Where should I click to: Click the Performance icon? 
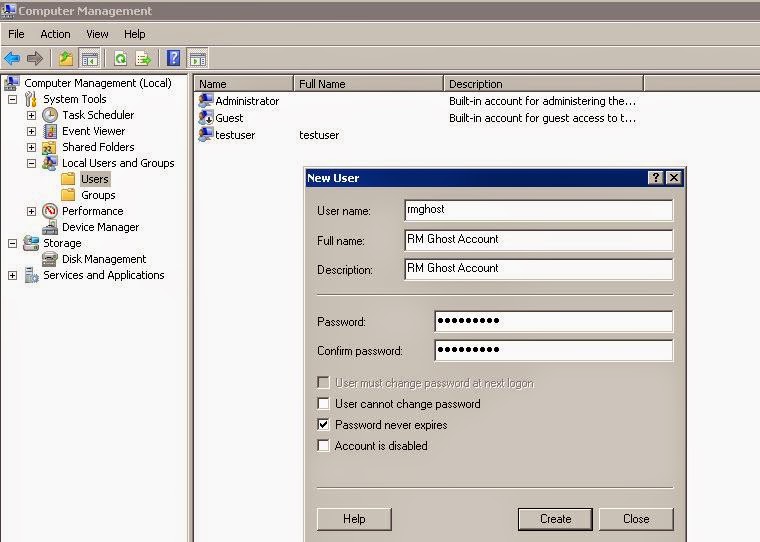coord(50,211)
